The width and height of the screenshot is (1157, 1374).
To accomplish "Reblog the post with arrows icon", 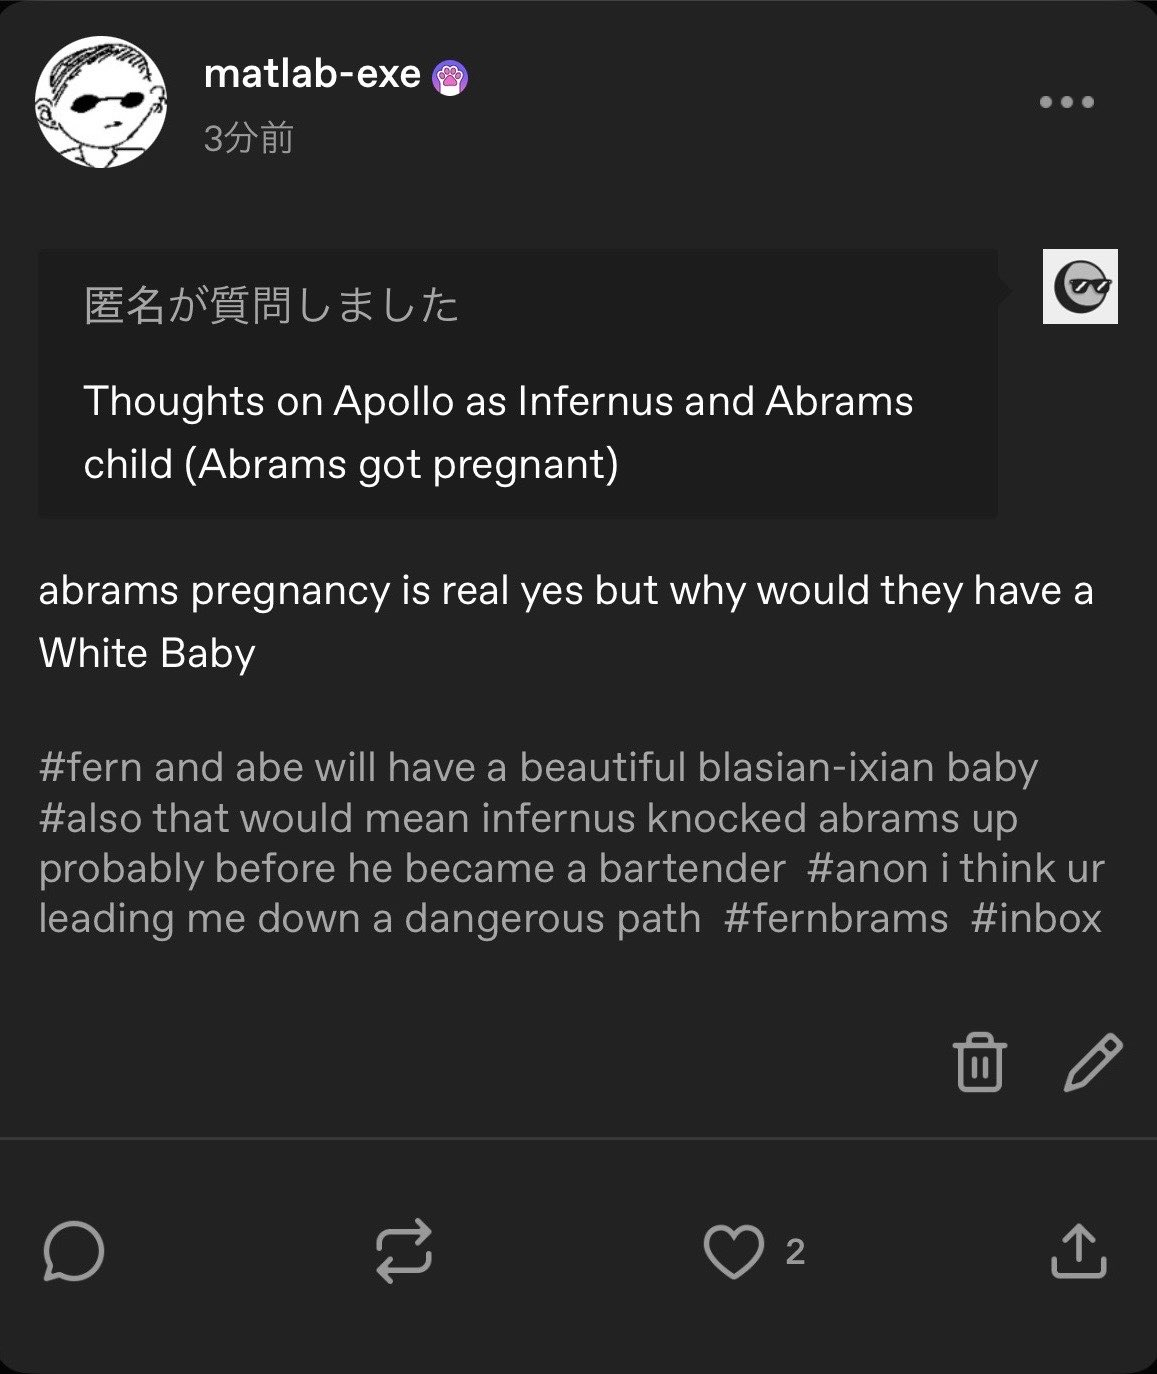I will click(x=404, y=1251).
